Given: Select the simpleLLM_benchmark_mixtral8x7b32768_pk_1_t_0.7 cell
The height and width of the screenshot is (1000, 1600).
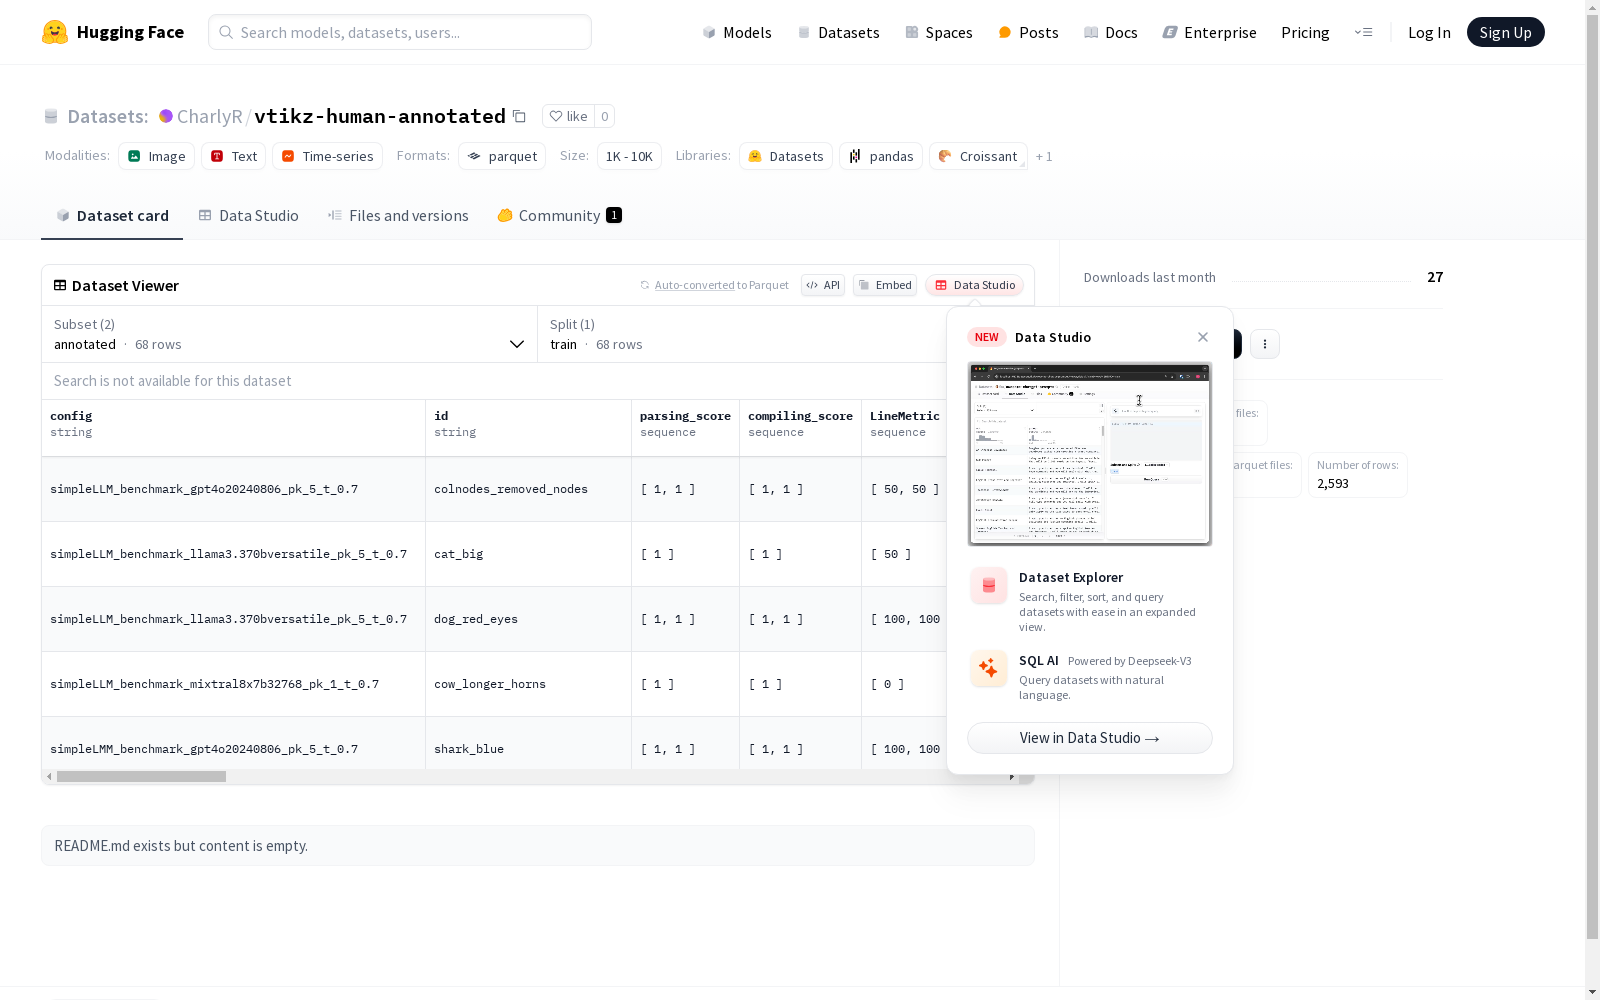Looking at the screenshot, I should pyautogui.click(x=234, y=684).
